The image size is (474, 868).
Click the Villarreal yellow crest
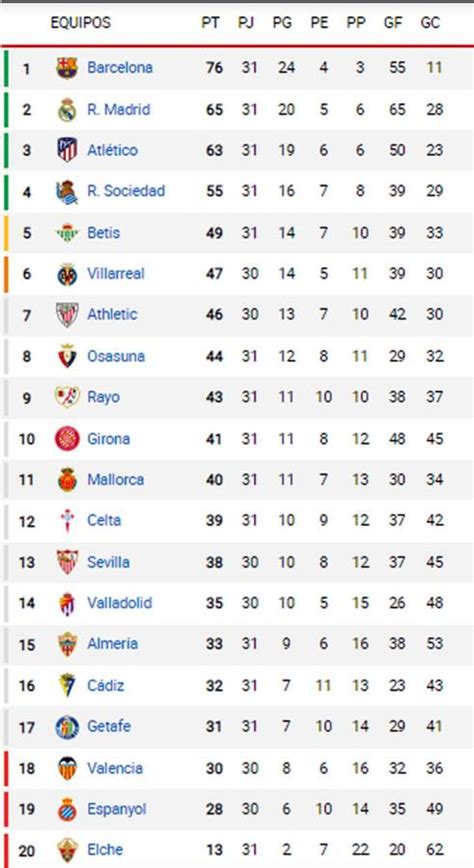(67, 273)
